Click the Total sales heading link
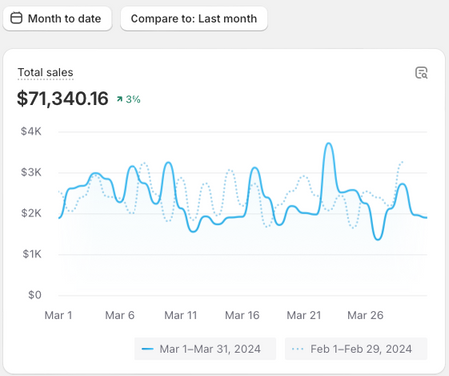 pos(45,72)
